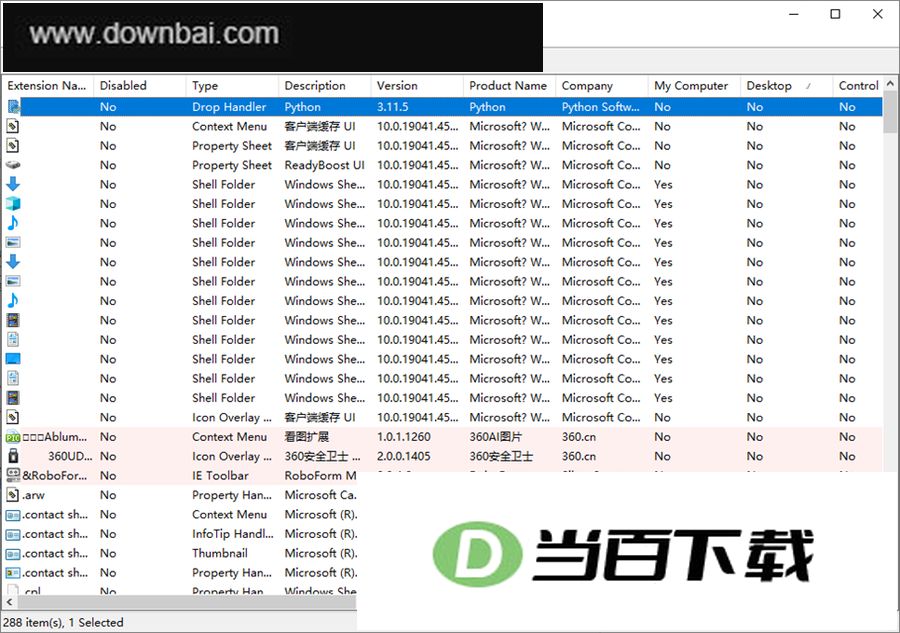Select the 3D cube Shell Folder icon
The height and width of the screenshot is (633, 900).
tap(13, 204)
